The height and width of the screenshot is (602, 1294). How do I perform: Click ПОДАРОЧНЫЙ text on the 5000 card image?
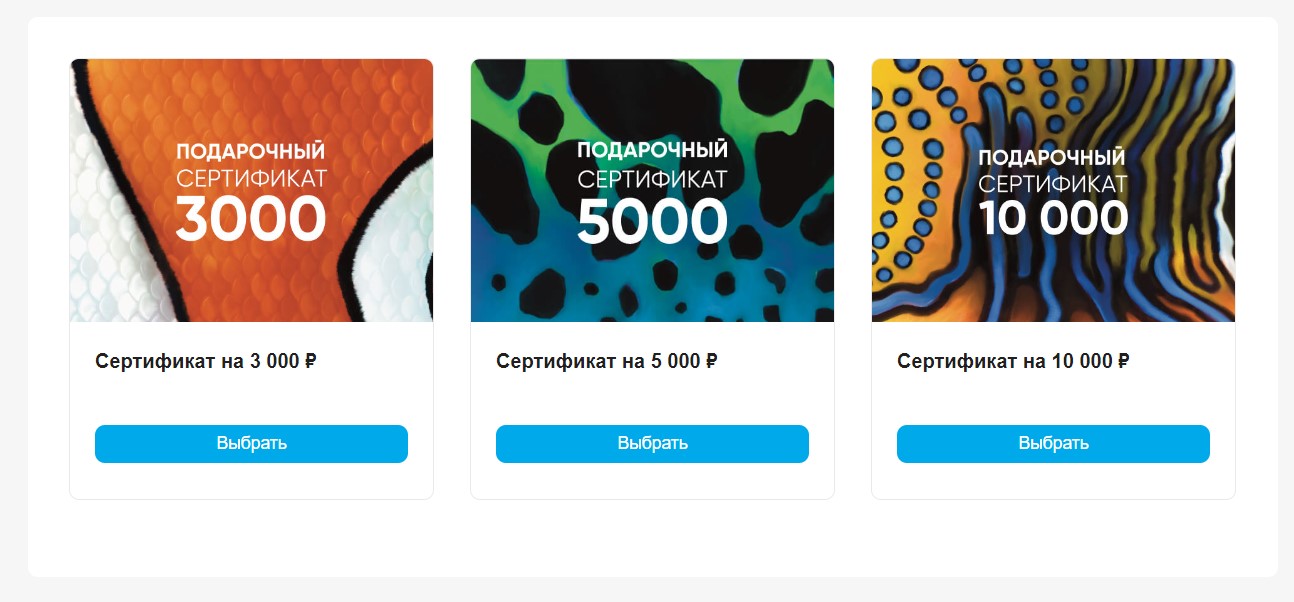[652, 150]
